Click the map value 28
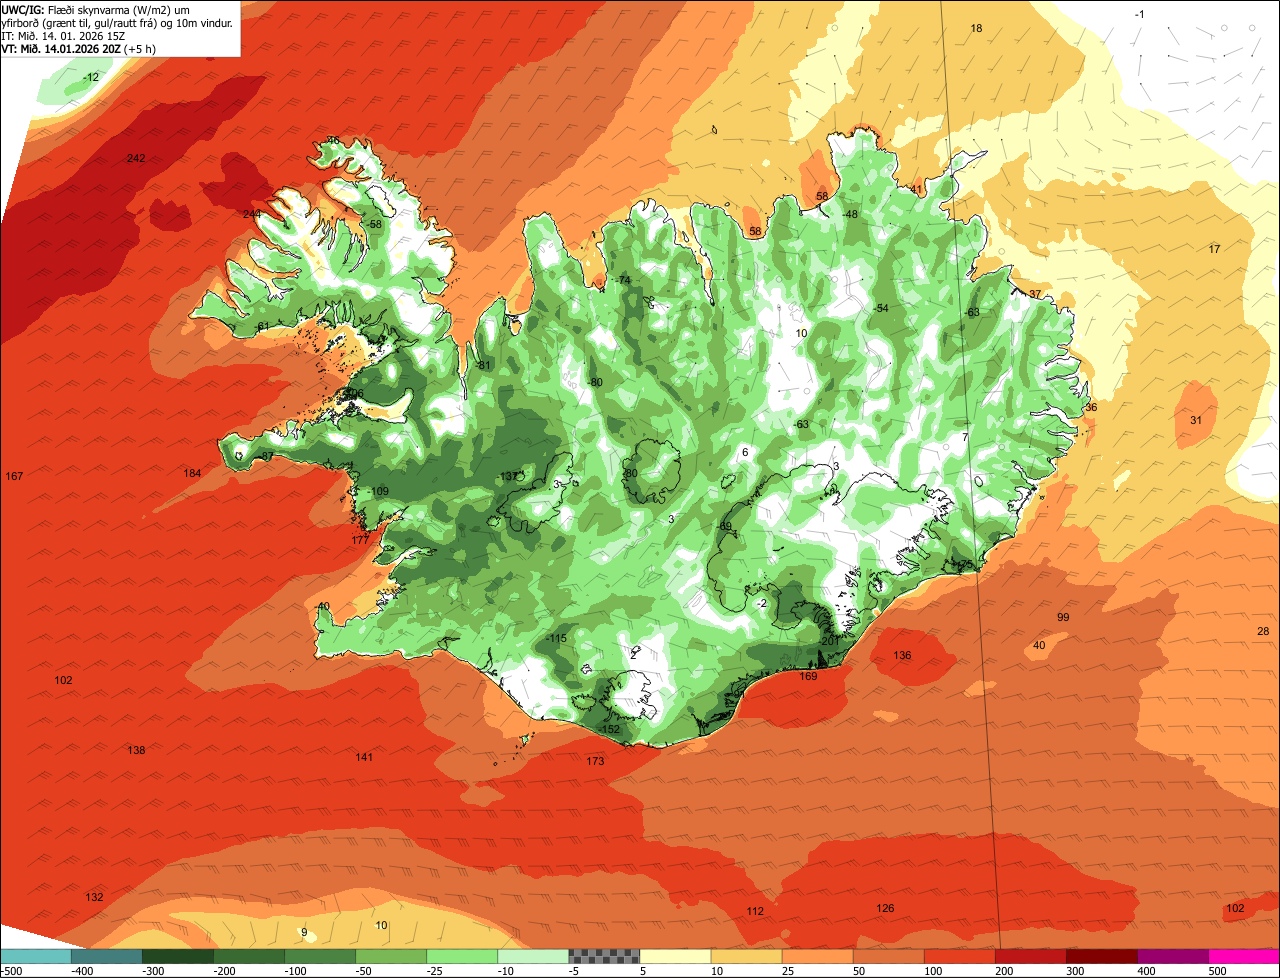Viewport: 1280px width, 978px height. click(1263, 631)
